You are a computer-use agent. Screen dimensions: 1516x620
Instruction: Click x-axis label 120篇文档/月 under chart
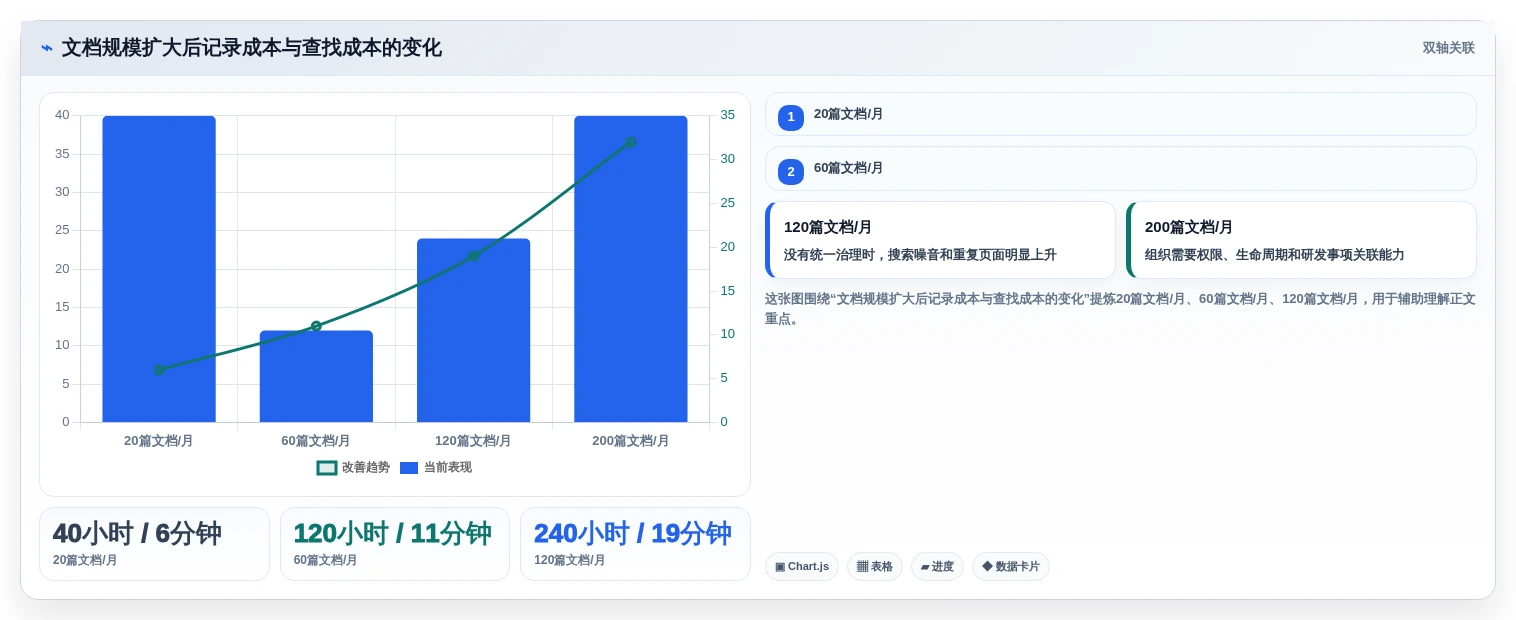[x=473, y=441]
